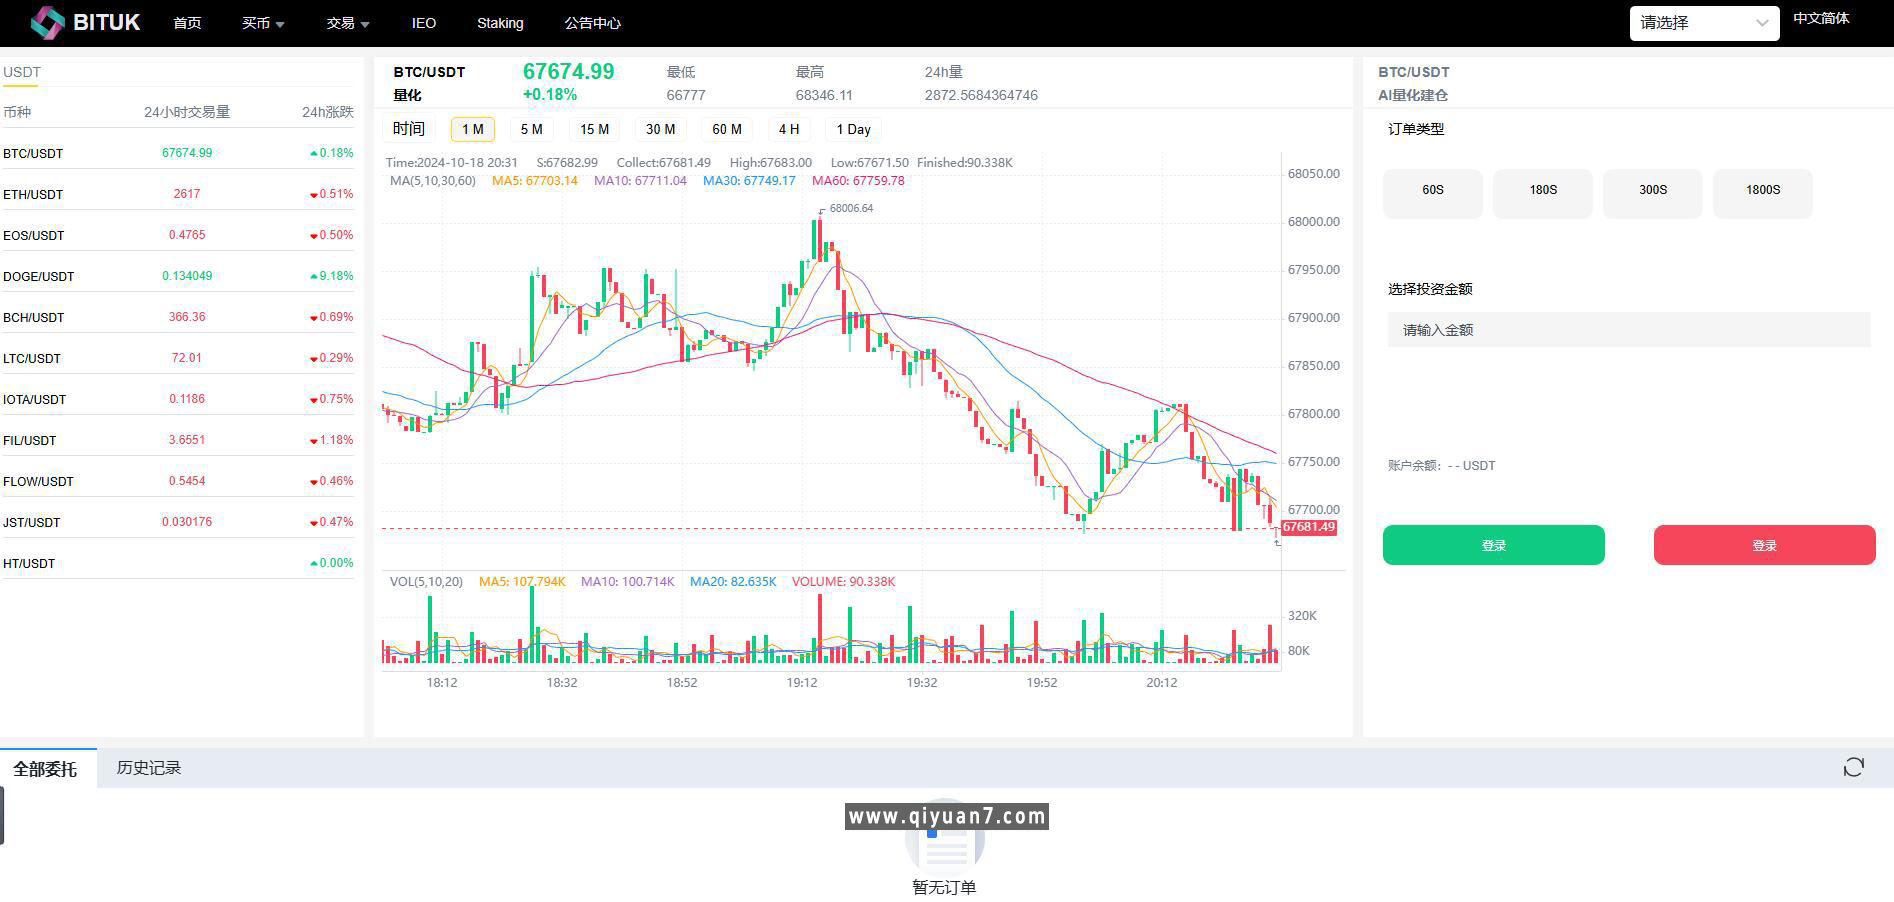
Task: Expand the 交易 menu
Action: (347, 23)
